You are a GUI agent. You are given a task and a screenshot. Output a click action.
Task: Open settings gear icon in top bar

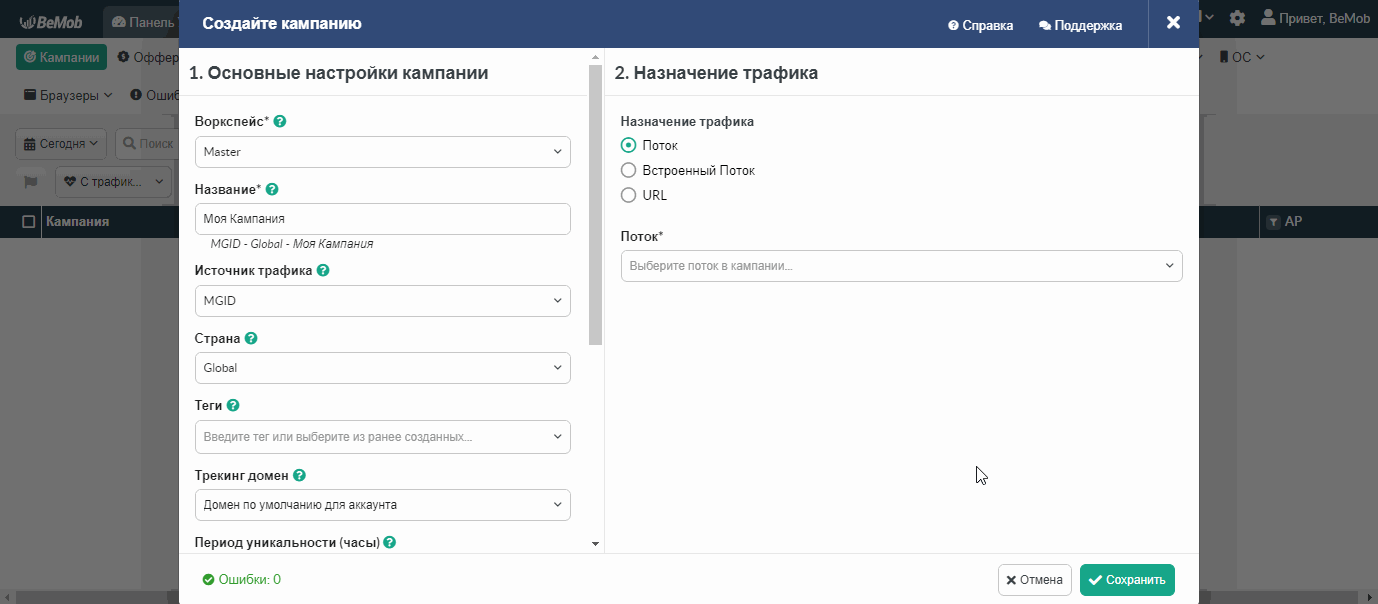pos(1237,18)
